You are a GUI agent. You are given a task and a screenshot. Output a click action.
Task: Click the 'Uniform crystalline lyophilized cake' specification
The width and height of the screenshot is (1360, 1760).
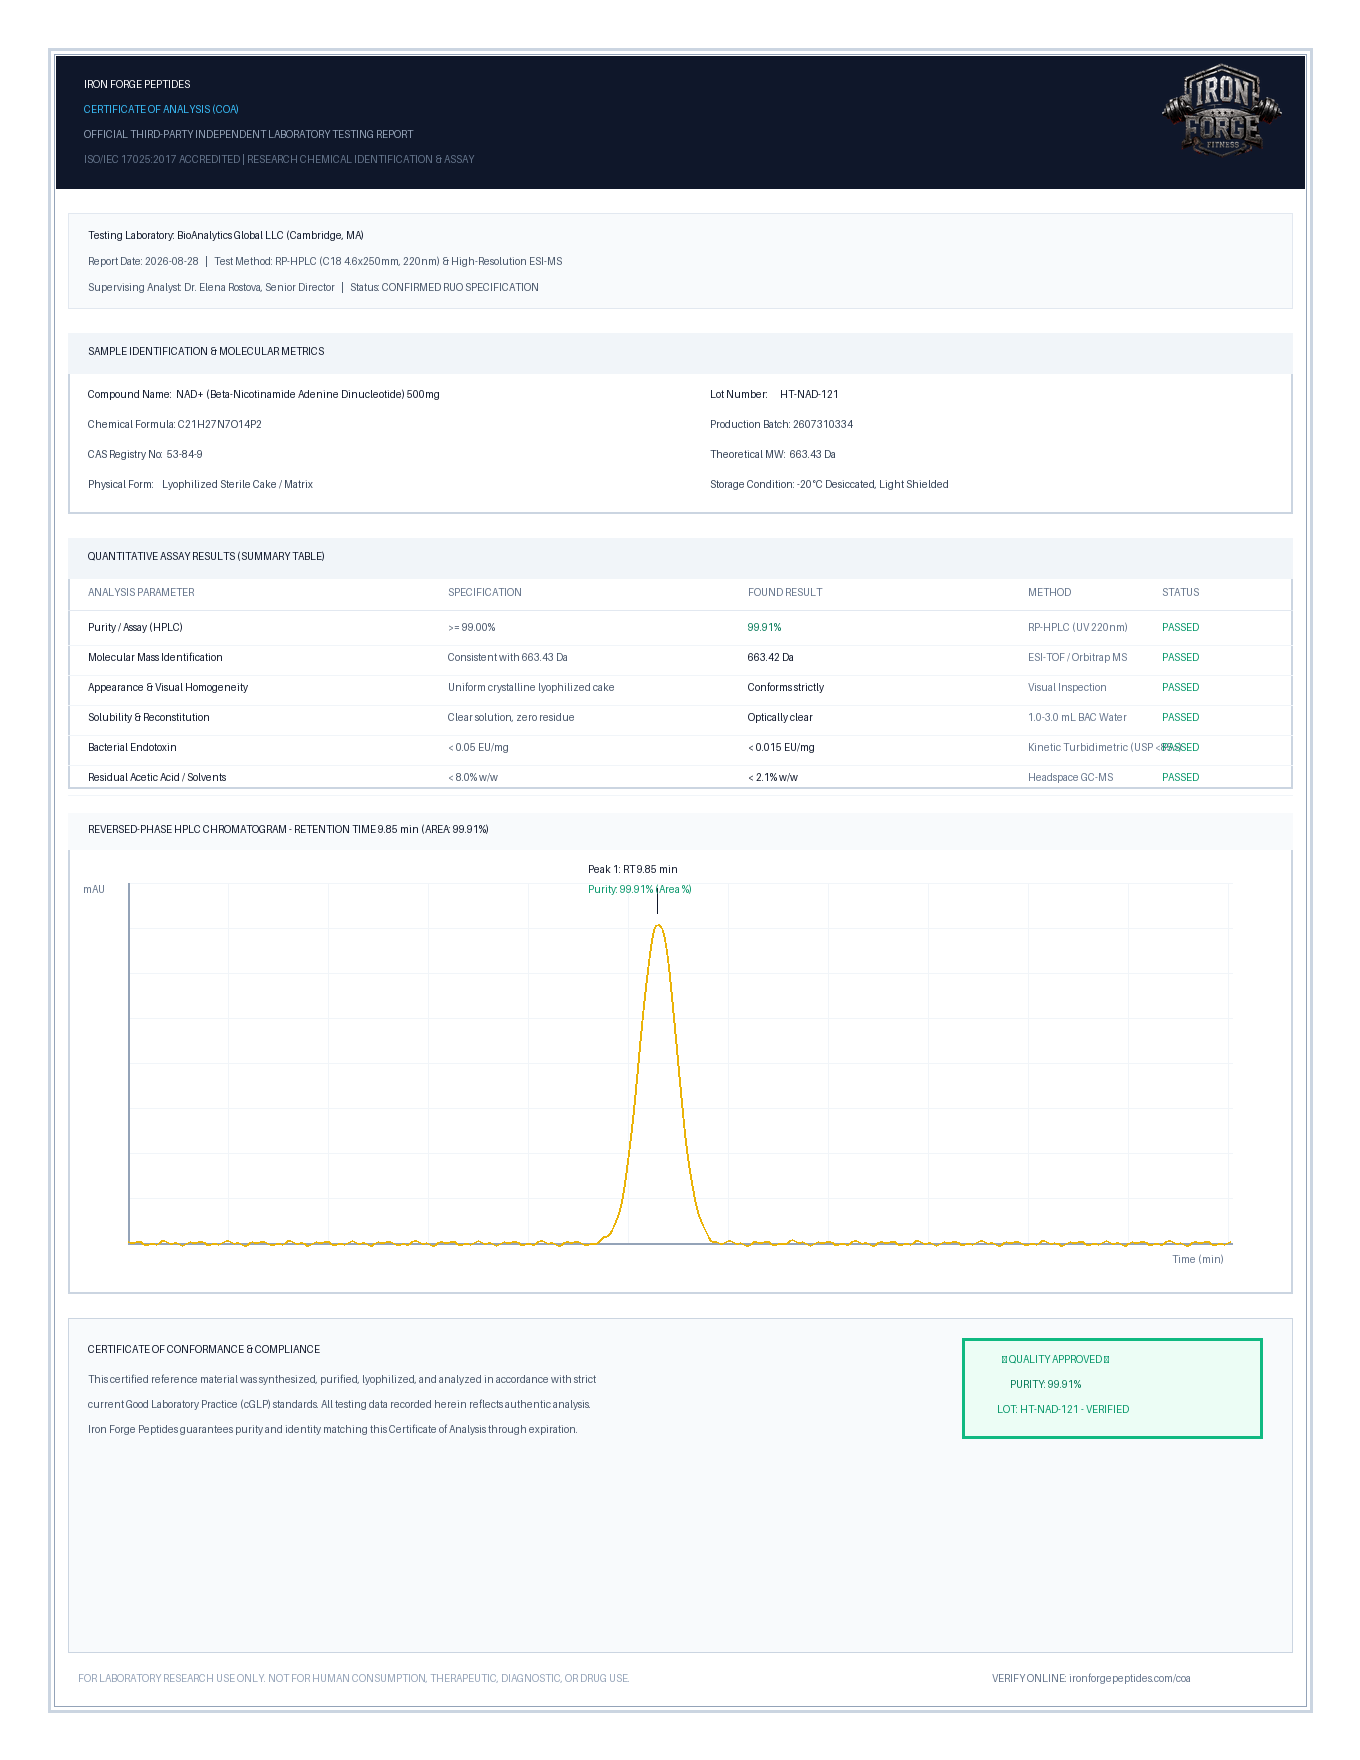(x=531, y=687)
